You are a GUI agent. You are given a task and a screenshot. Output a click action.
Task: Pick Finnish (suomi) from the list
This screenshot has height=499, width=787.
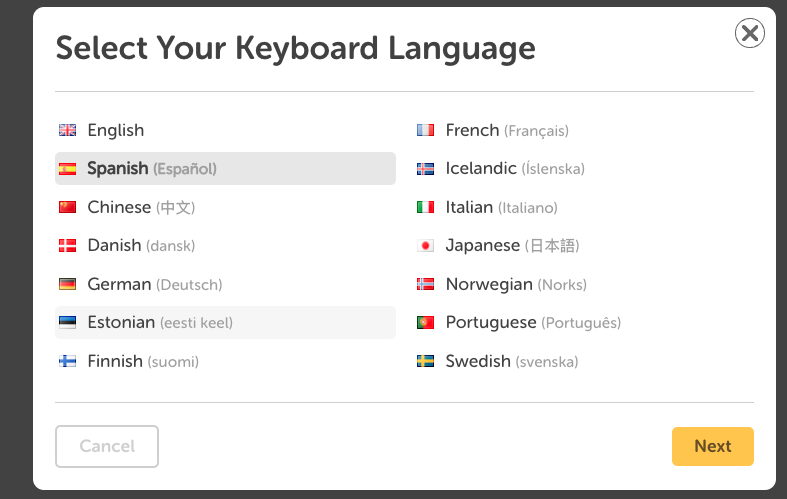click(225, 361)
